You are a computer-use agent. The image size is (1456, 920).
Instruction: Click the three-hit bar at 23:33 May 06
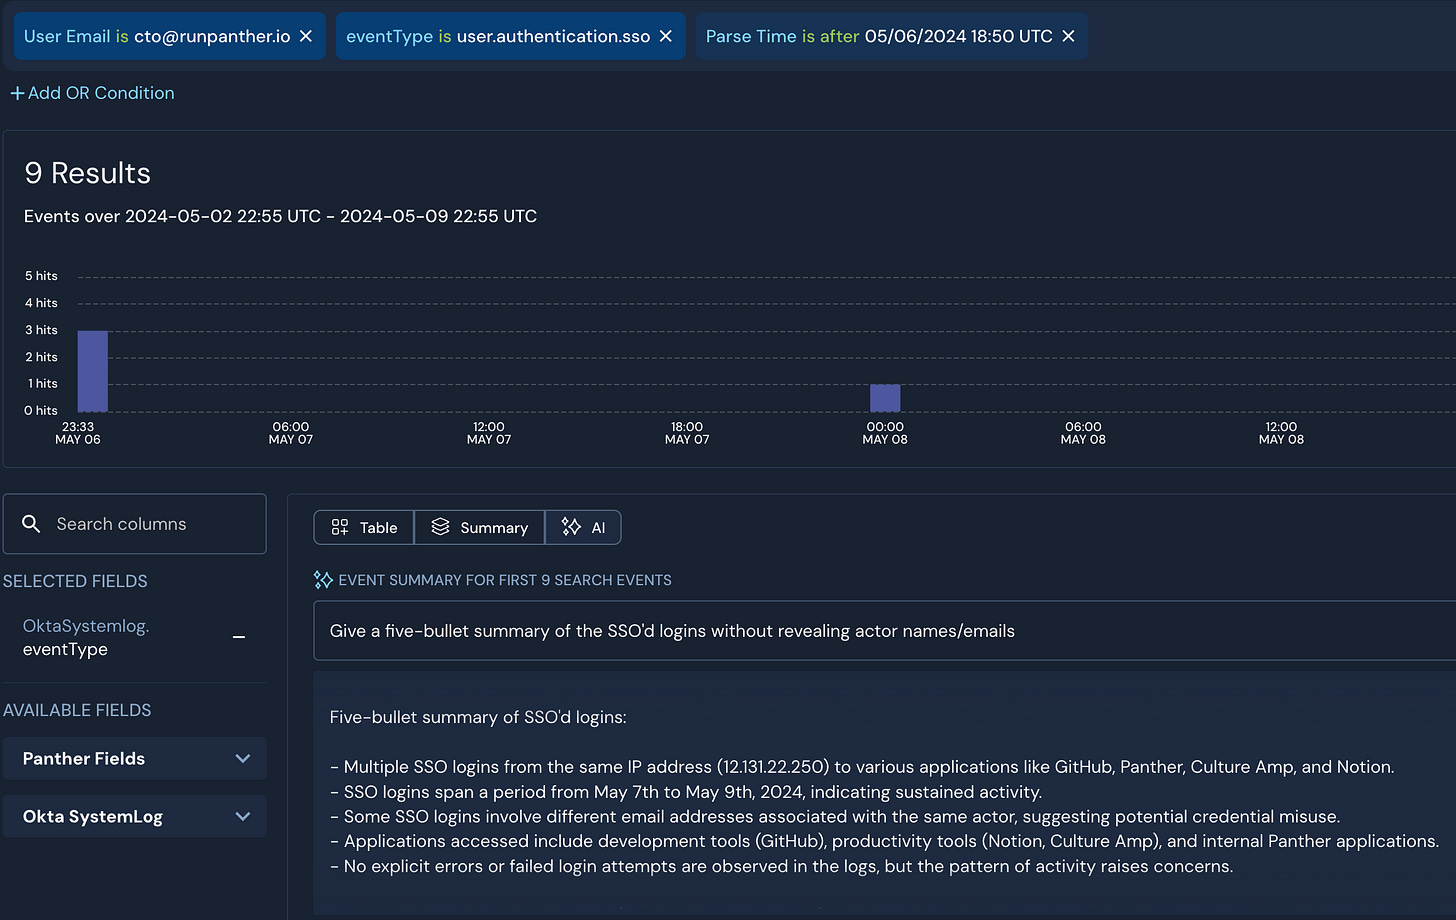(x=93, y=371)
